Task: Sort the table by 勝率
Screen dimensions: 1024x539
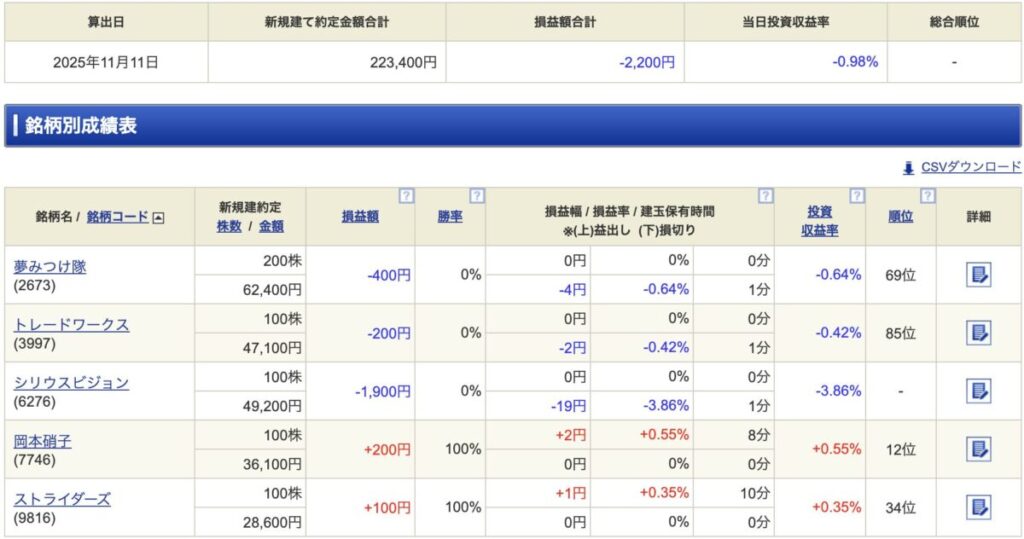Action: point(450,217)
